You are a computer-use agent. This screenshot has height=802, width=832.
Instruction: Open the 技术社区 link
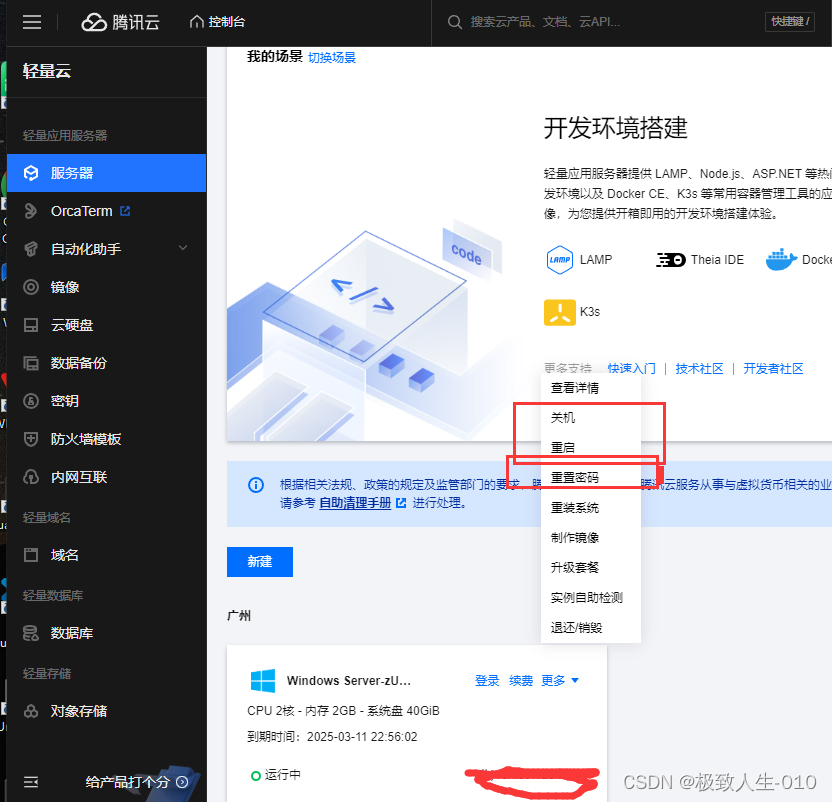point(699,368)
